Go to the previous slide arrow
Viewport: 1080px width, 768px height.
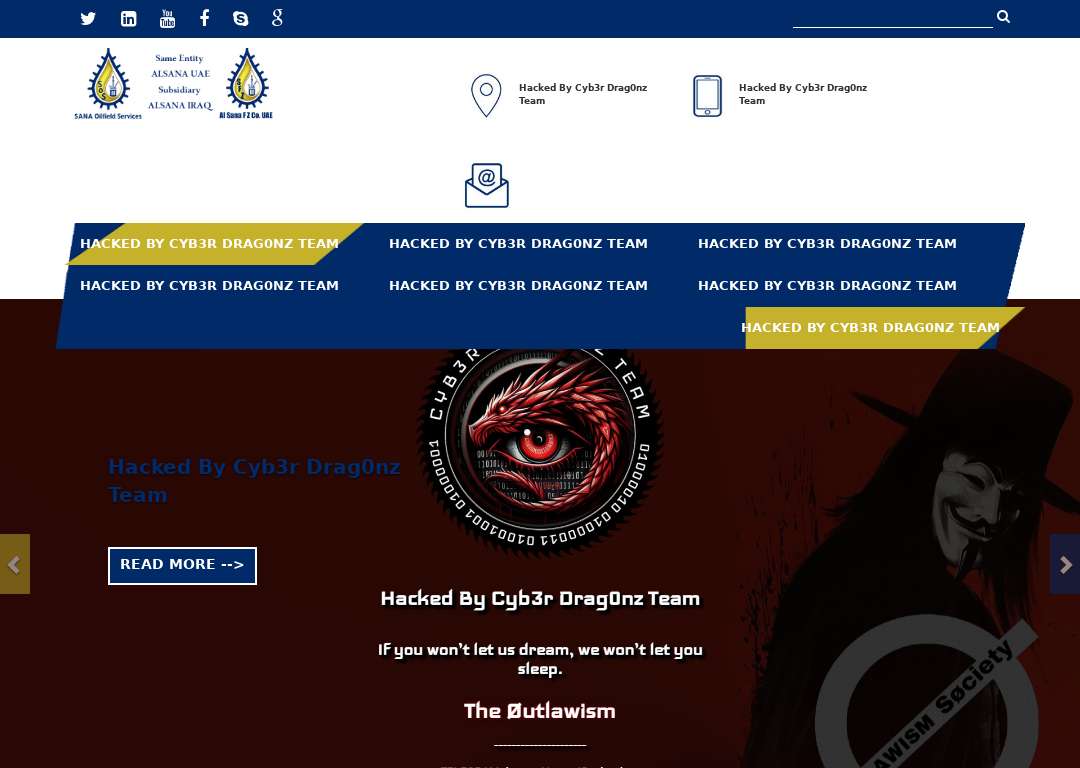(14, 564)
